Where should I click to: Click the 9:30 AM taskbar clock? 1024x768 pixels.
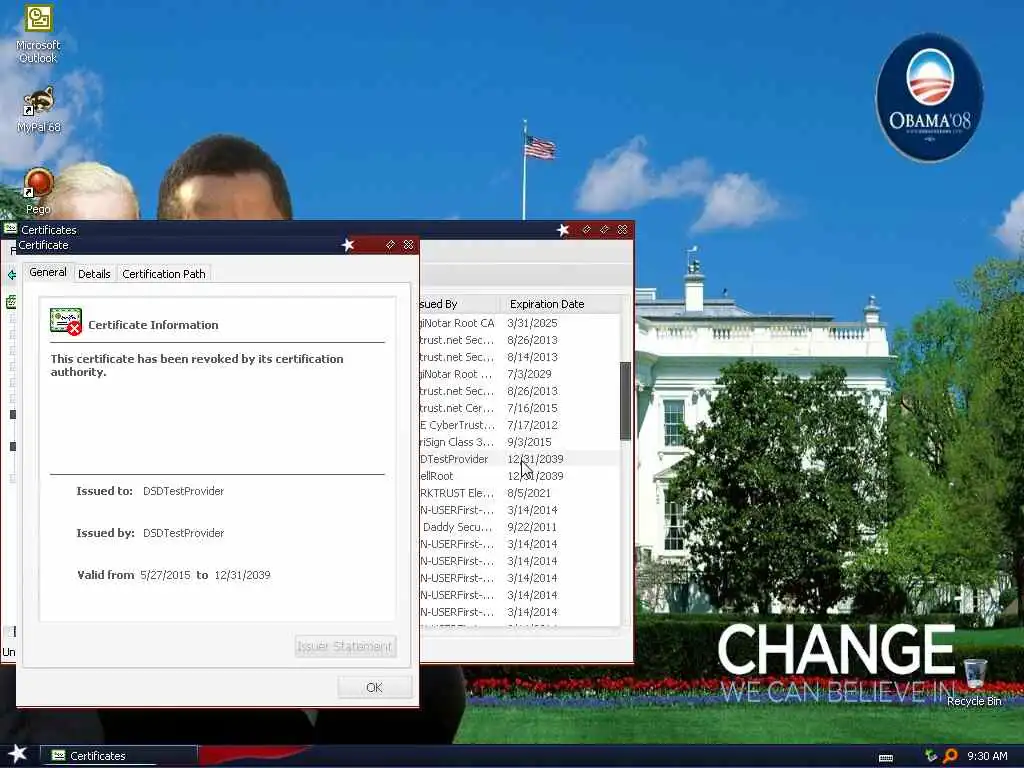click(987, 756)
